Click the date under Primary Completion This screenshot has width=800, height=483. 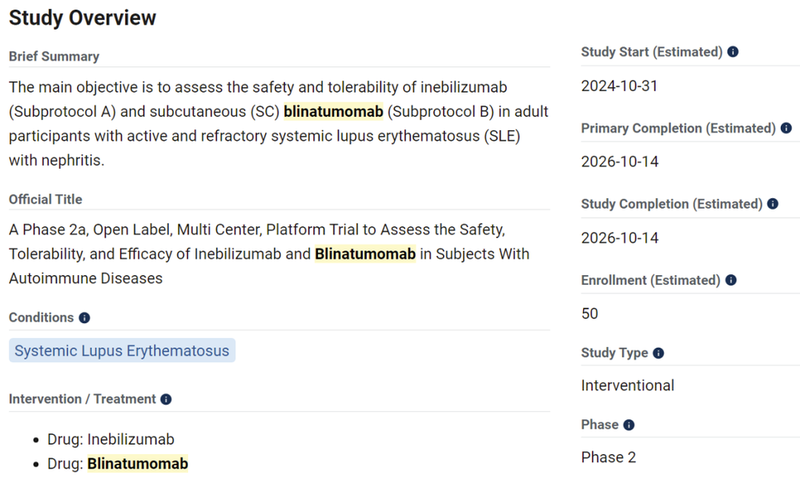[619, 162]
